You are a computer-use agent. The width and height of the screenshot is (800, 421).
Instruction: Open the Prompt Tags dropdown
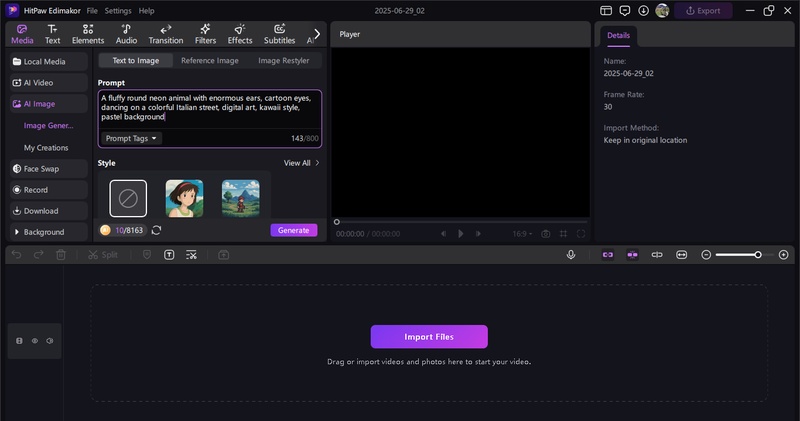click(132, 138)
